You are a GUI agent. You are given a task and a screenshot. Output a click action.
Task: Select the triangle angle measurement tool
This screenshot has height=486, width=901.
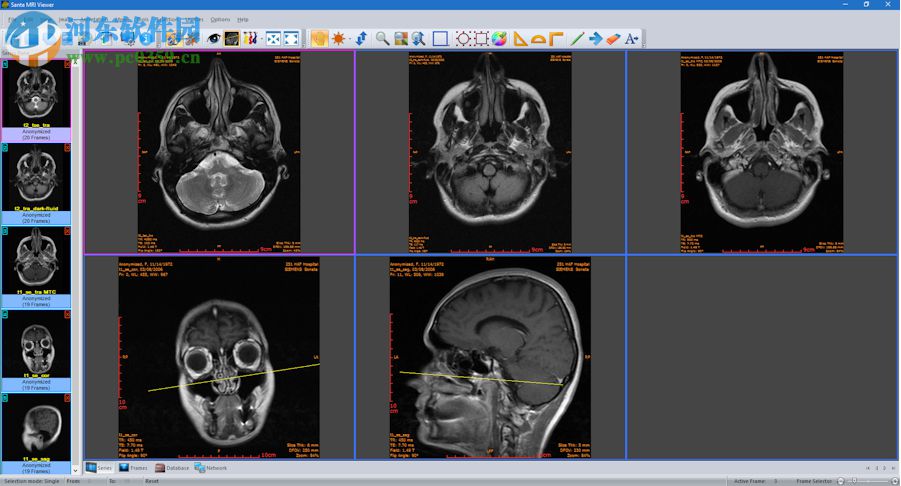coord(520,38)
